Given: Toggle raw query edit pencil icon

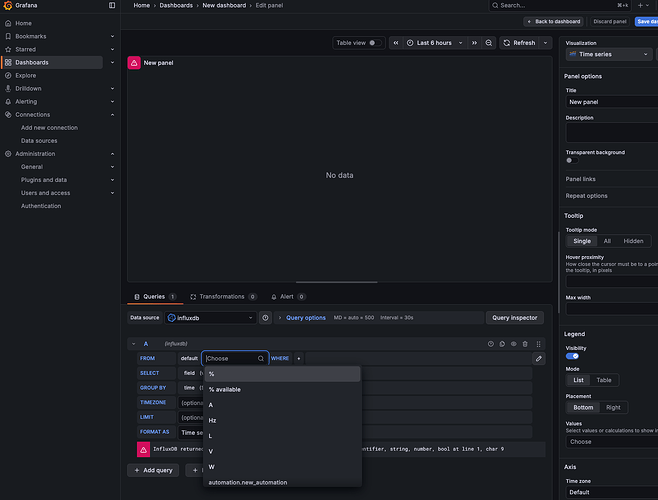Looking at the screenshot, I should coord(539,359).
